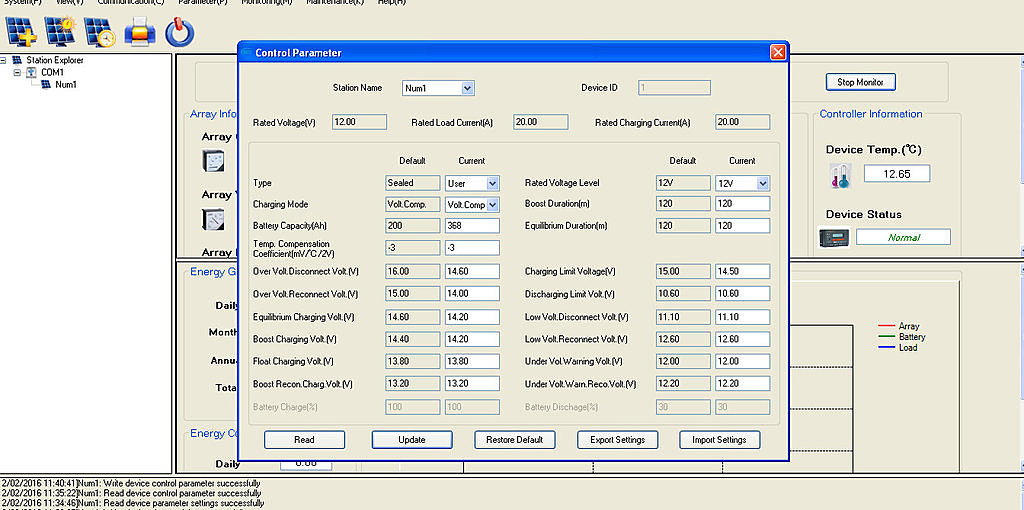Click the solar panel with sun icon
This screenshot has height=510, width=1024.
pos(60,32)
